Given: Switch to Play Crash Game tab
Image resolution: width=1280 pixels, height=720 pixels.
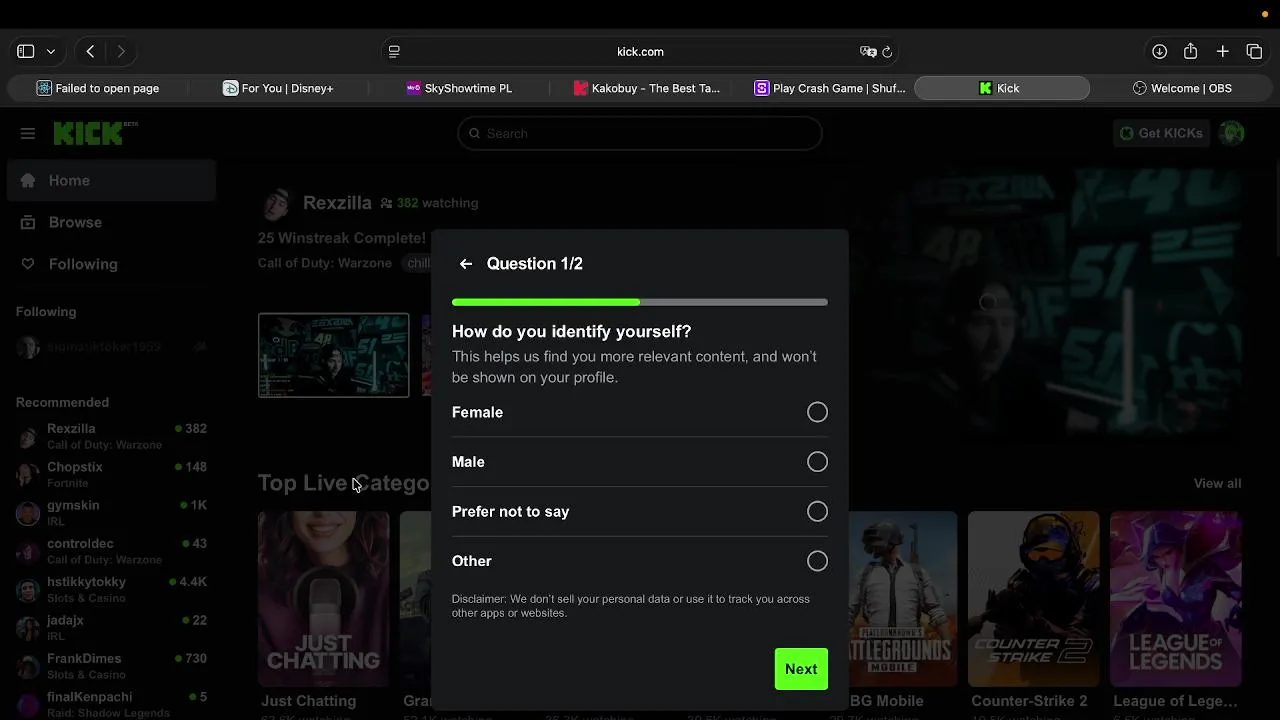Looking at the screenshot, I should pyautogui.click(x=830, y=88).
